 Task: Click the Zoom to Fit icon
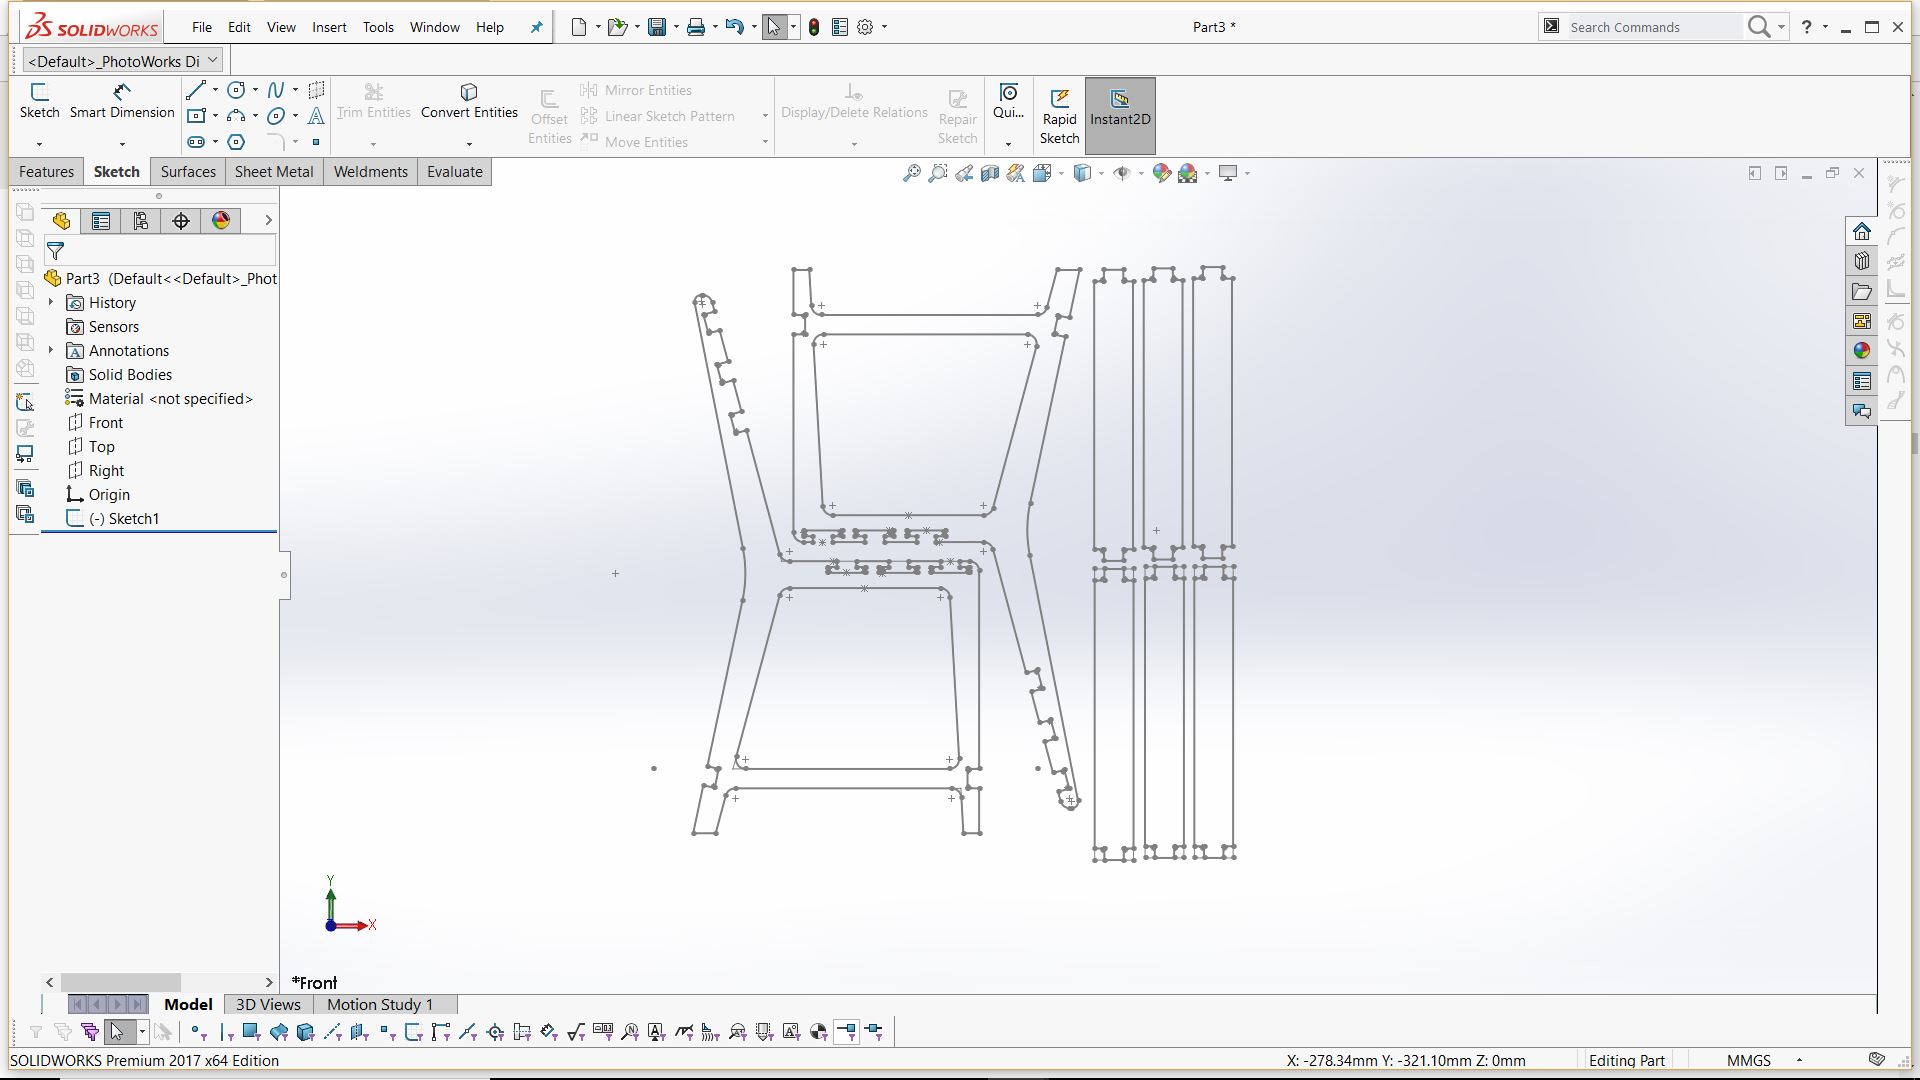(911, 173)
